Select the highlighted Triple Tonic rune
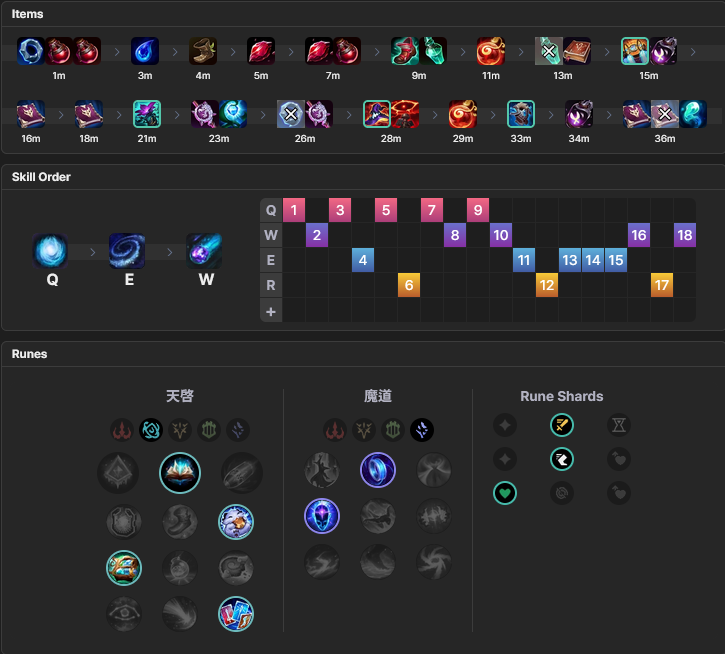The image size is (725, 654). [124, 568]
